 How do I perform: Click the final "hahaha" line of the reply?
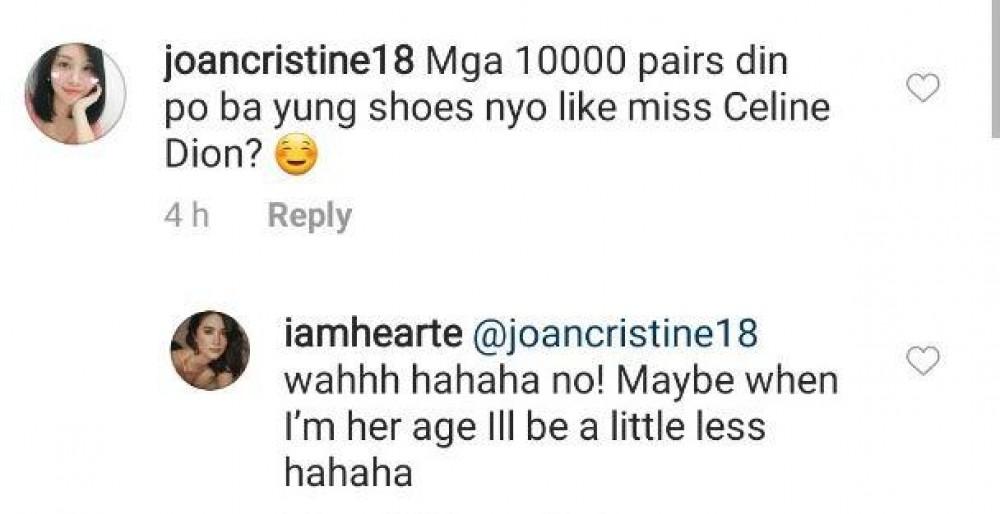(349, 472)
